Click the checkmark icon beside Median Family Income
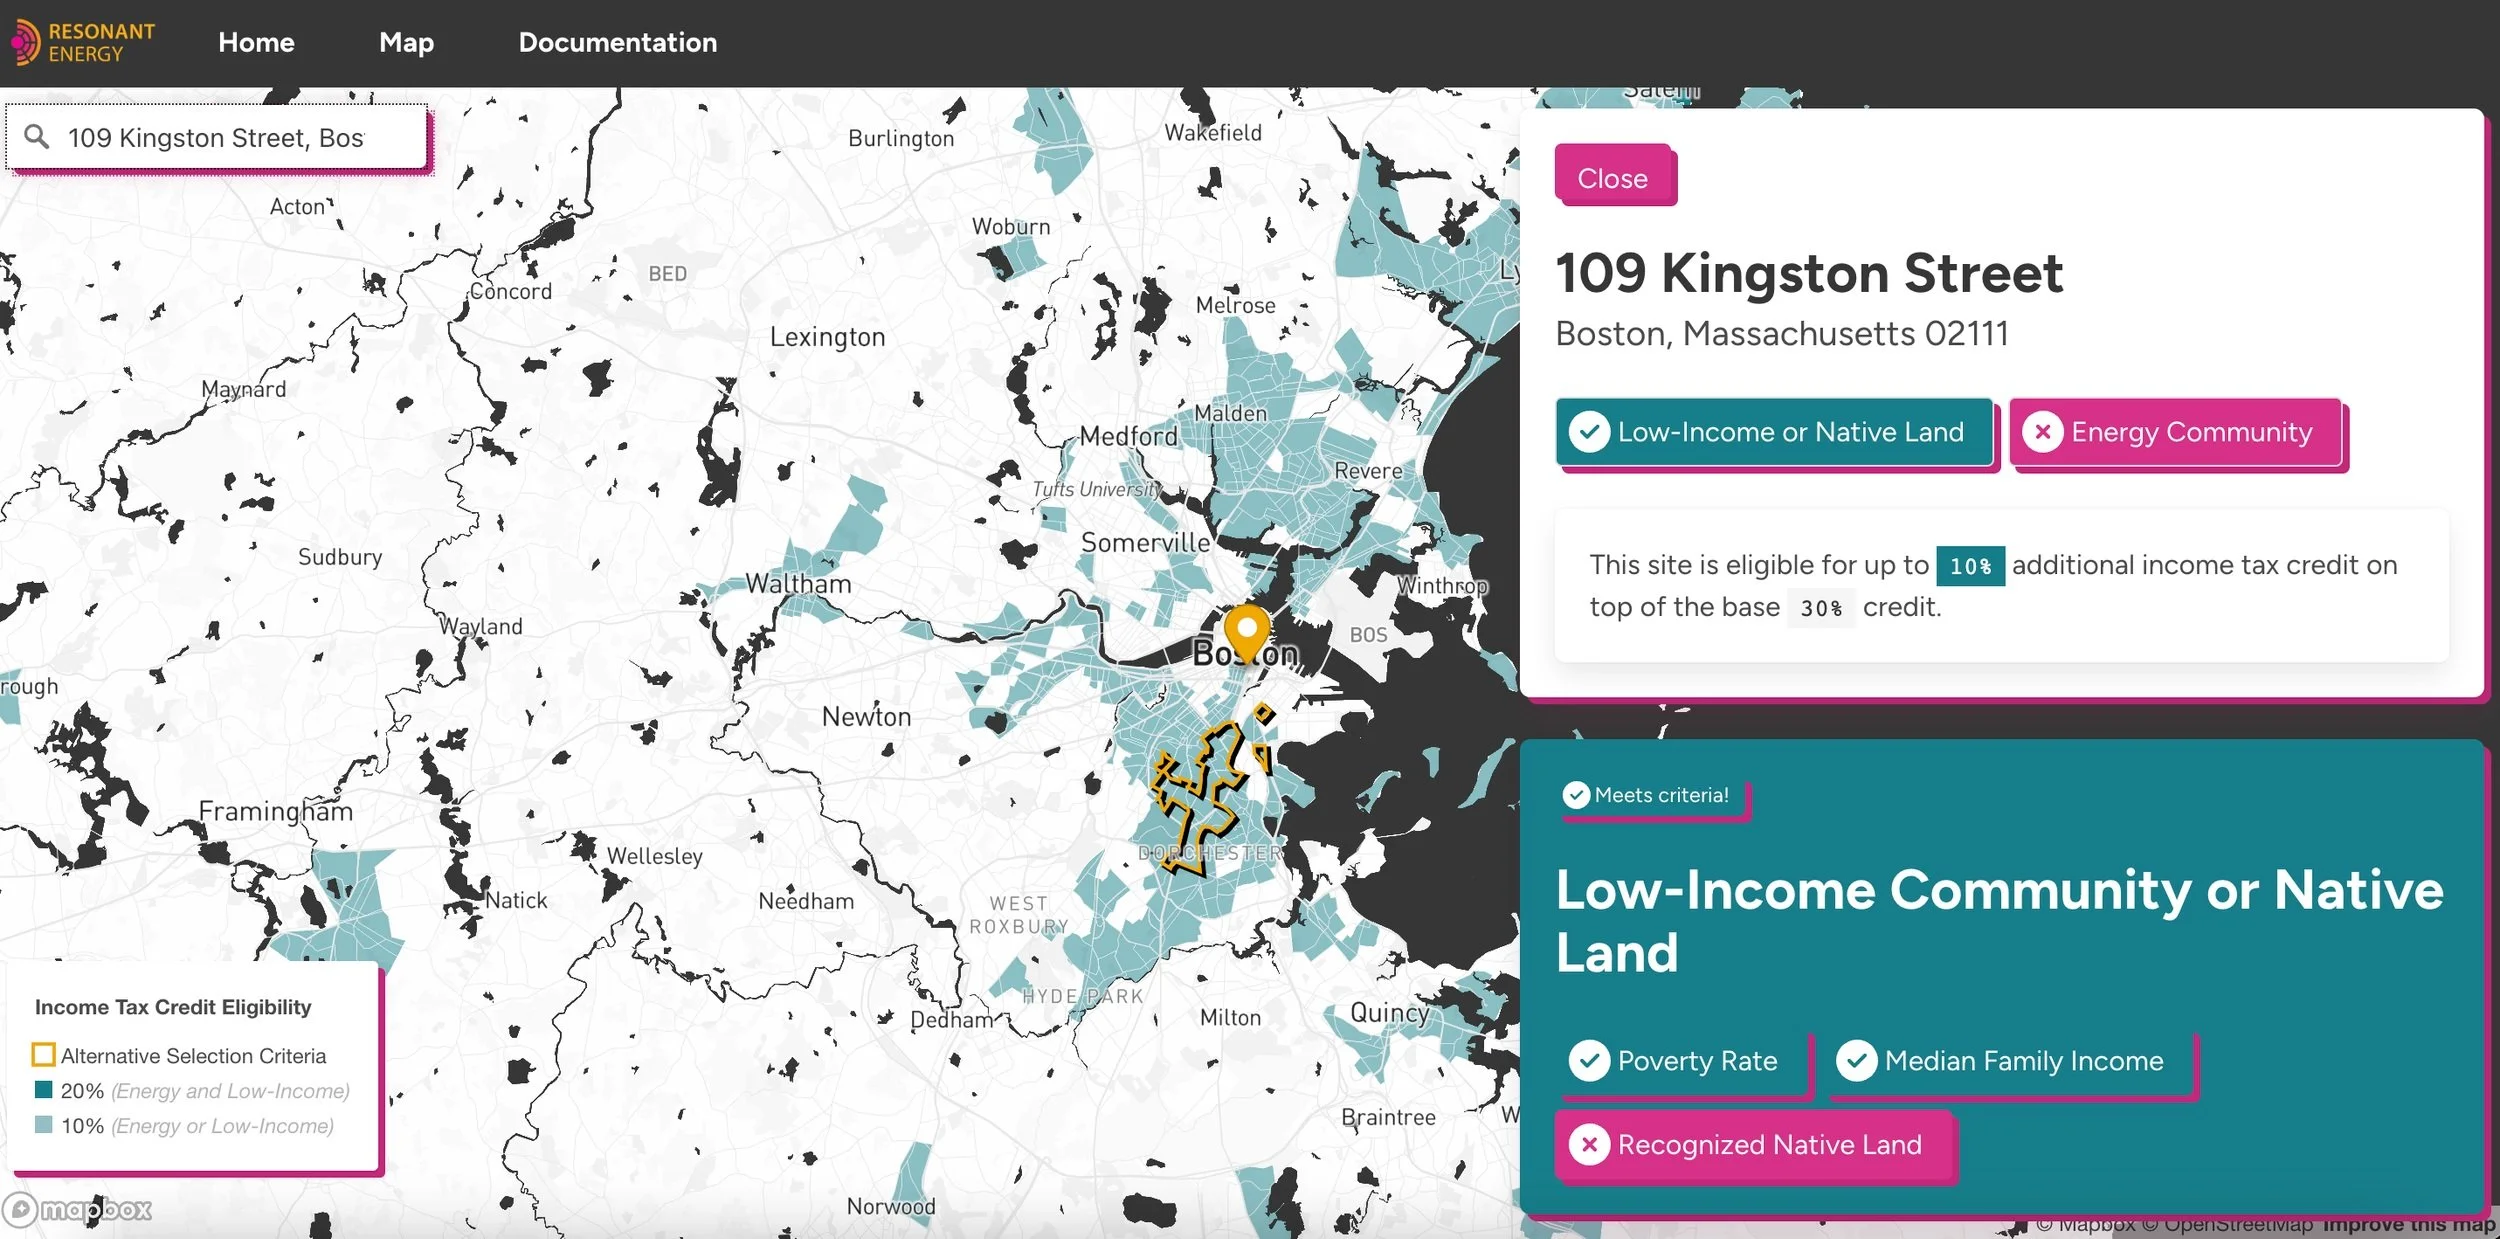This screenshot has height=1239, width=2500. (x=1856, y=1060)
